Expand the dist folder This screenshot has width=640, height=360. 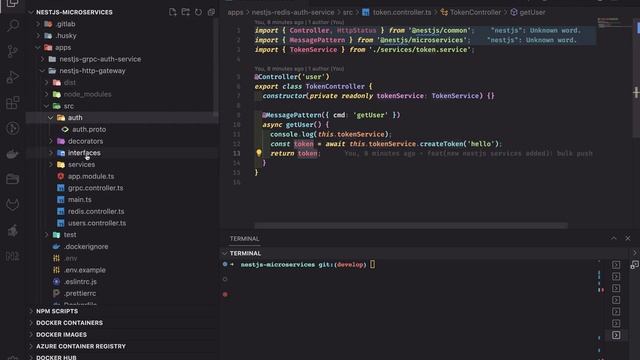click(x=47, y=82)
